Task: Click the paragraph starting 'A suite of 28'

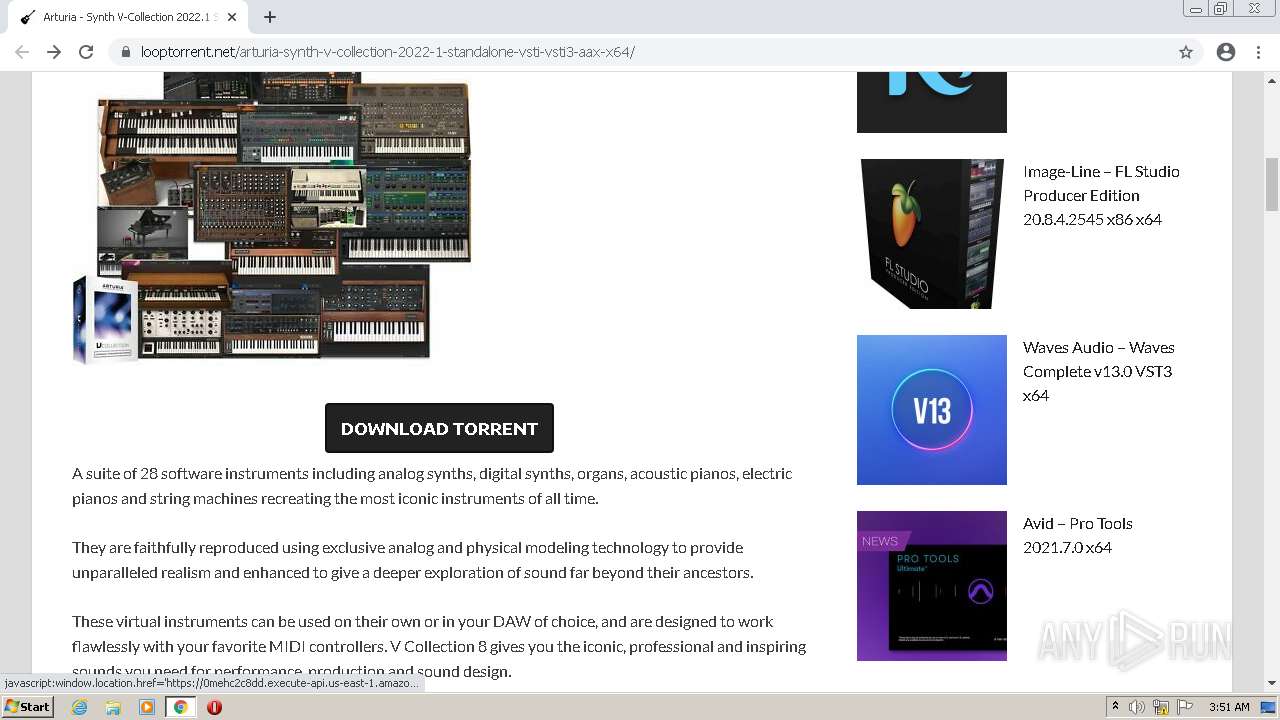Action: 432,486
